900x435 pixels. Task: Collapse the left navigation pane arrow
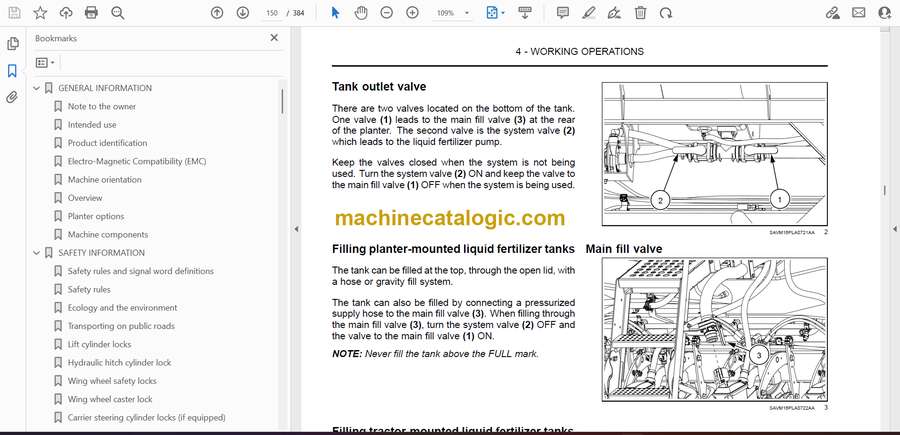point(296,229)
